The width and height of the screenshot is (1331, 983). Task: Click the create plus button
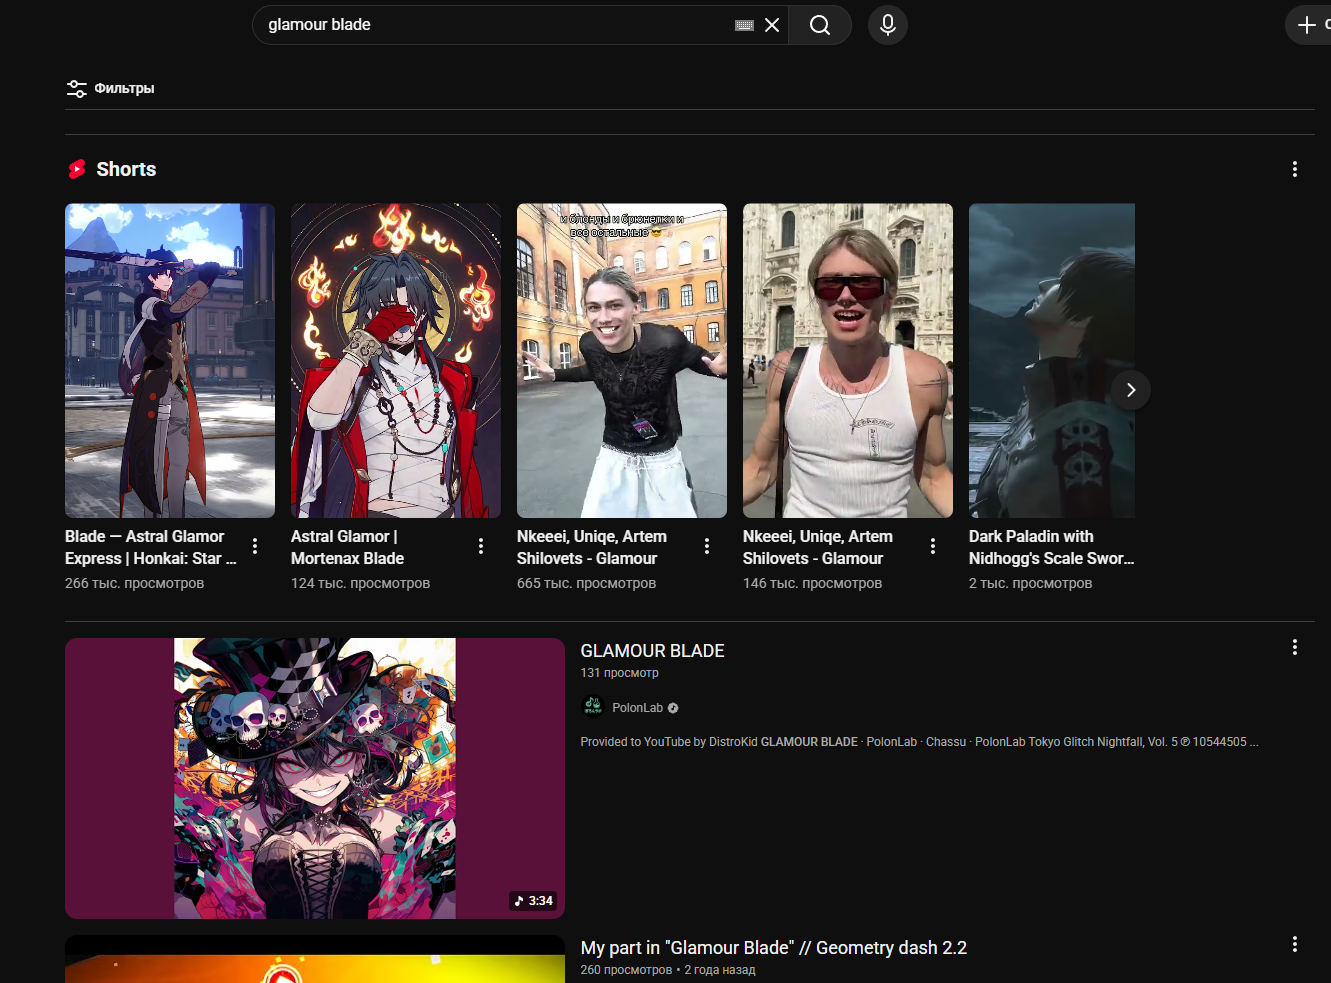pos(1307,25)
